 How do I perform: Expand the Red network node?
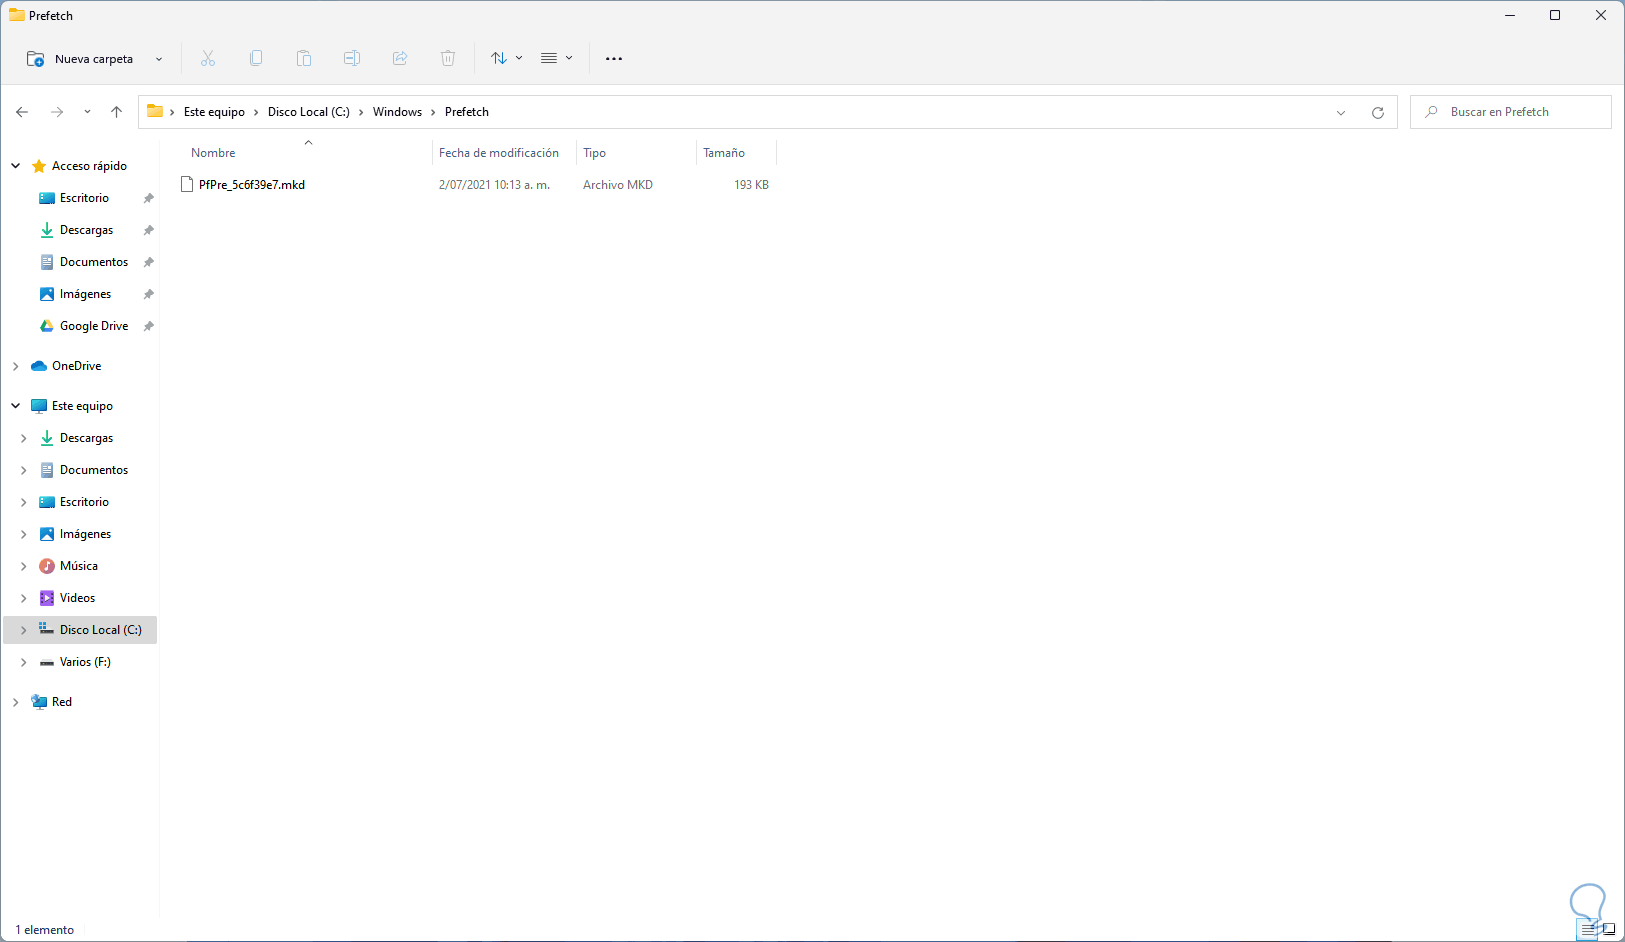pyautogui.click(x=16, y=702)
